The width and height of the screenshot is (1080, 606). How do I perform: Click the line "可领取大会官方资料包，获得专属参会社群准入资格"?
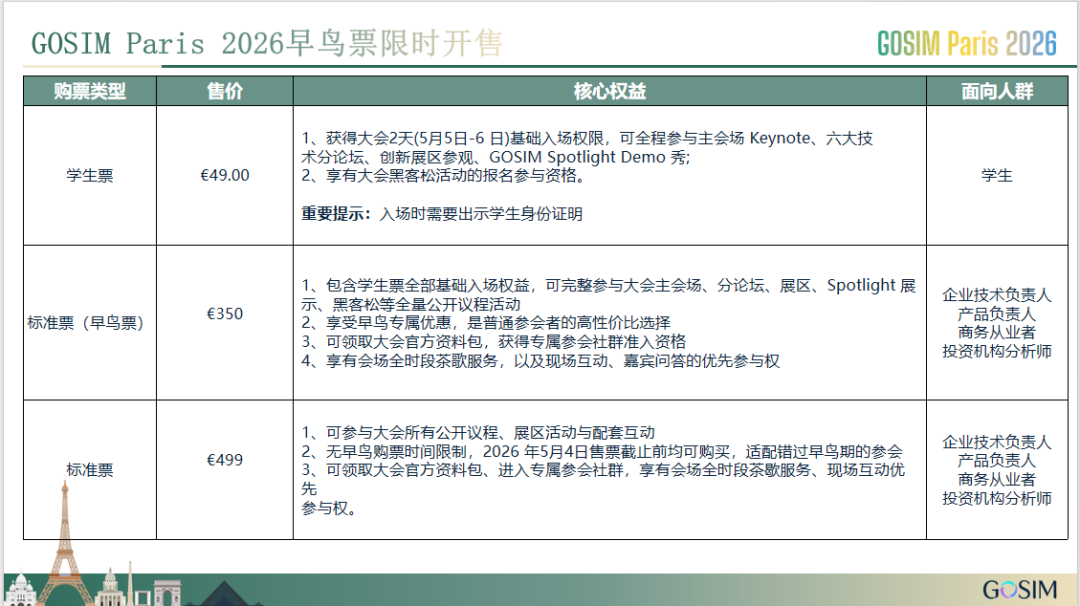click(x=493, y=342)
